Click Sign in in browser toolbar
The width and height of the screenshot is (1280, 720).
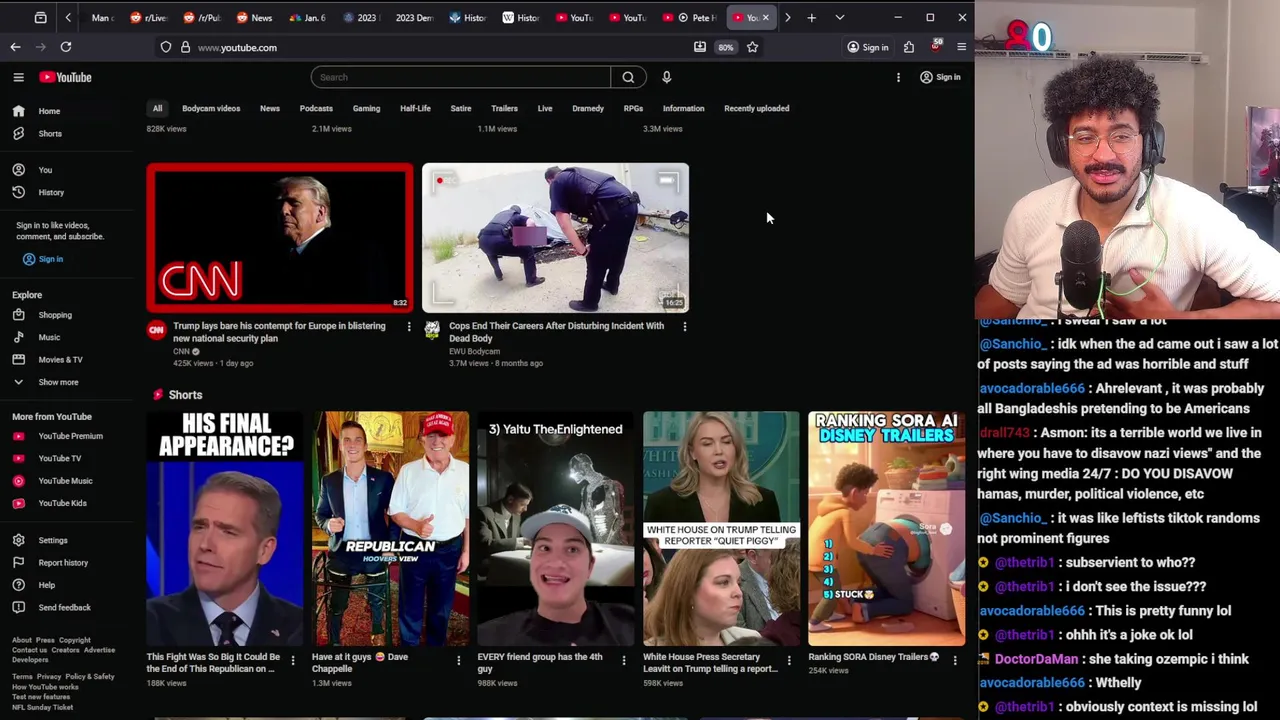click(867, 47)
